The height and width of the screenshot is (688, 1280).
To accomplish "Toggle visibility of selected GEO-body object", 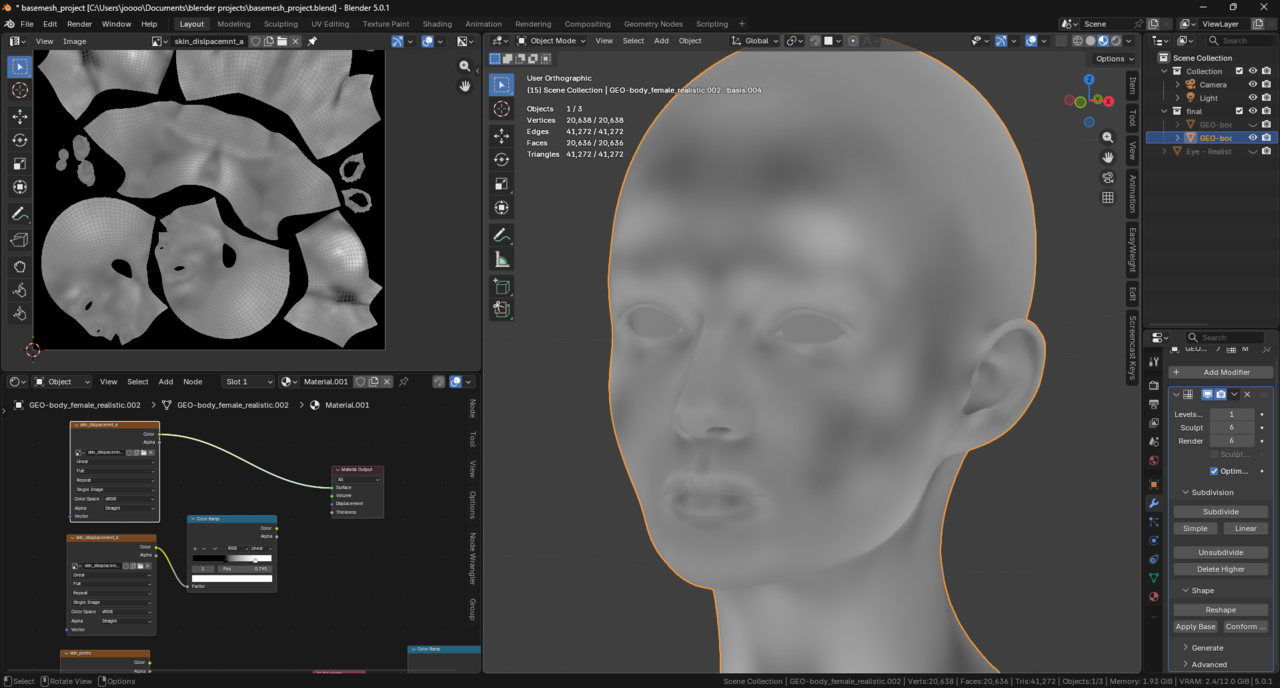I will pos(1252,138).
